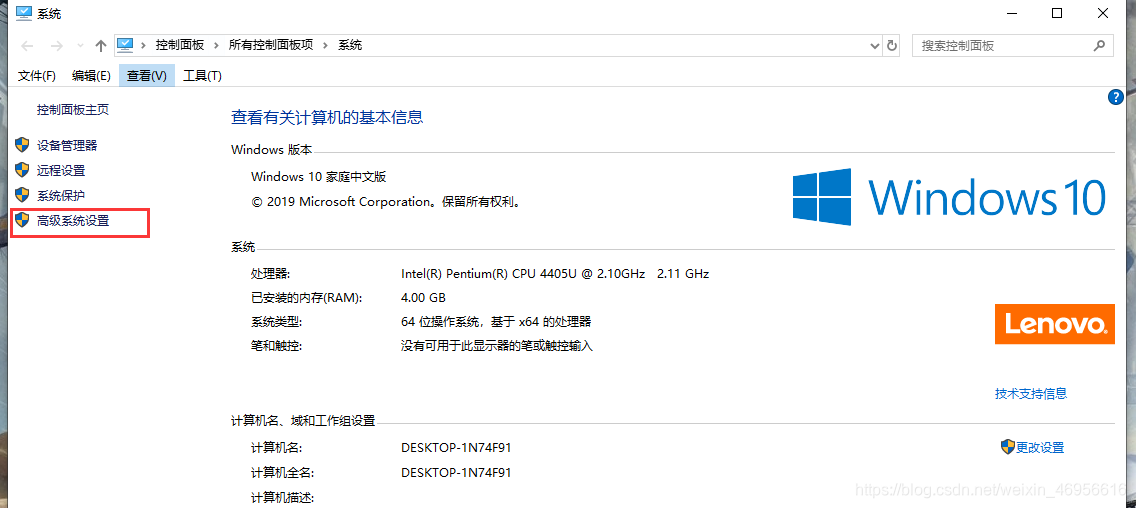Click the magnifier search icon

(1099, 45)
